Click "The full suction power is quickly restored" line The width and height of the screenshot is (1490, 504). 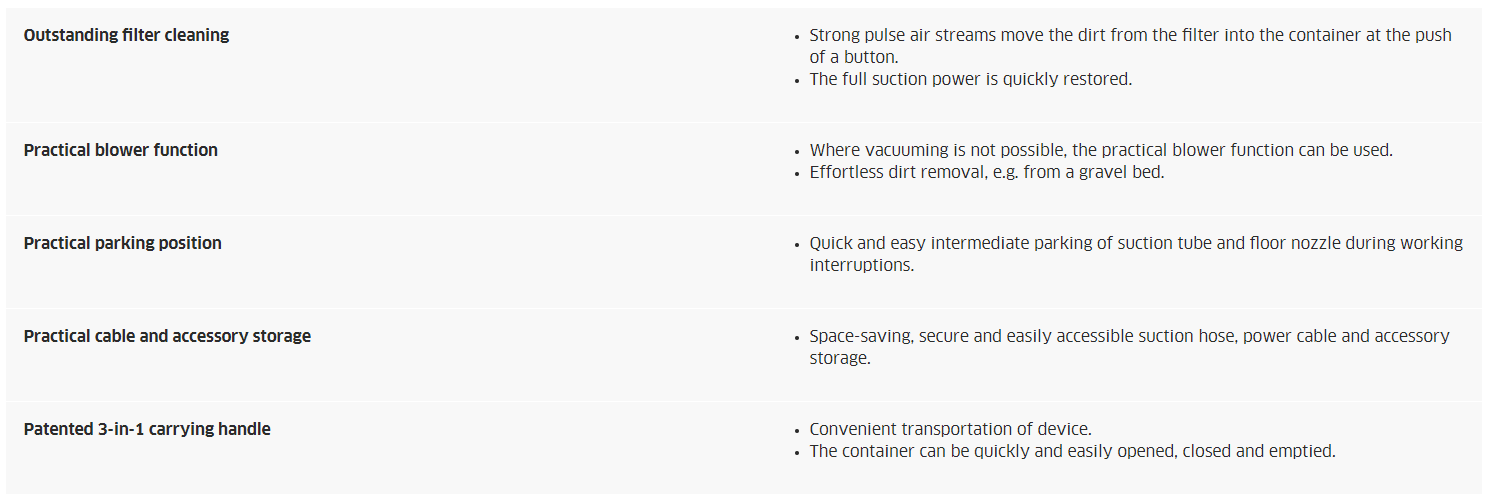pyautogui.click(x=971, y=79)
